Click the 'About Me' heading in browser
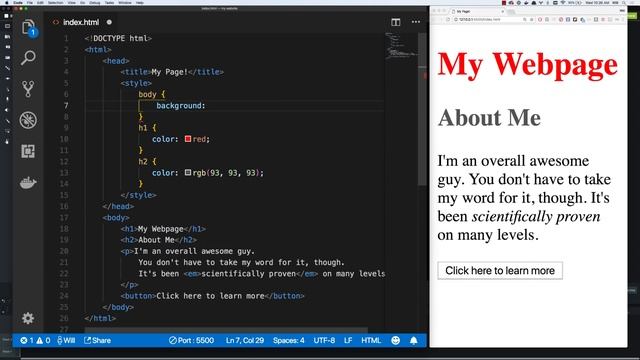The width and height of the screenshot is (640, 360). coord(489,118)
